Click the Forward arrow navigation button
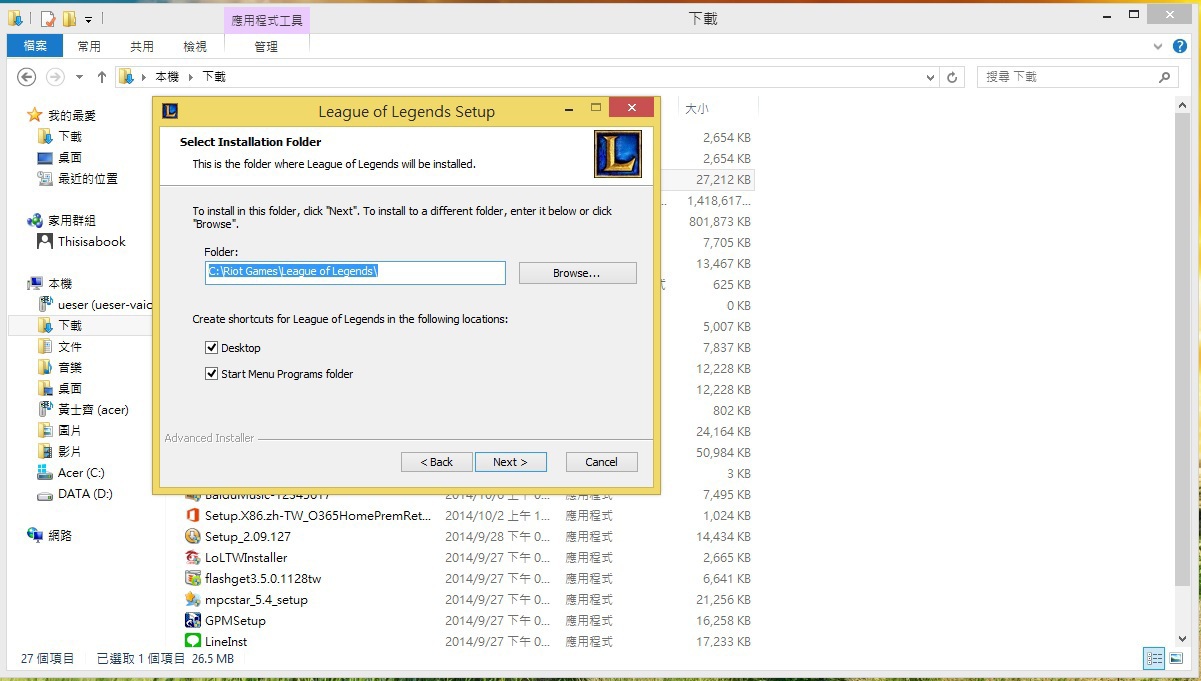The width and height of the screenshot is (1201, 681). pos(56,77)
